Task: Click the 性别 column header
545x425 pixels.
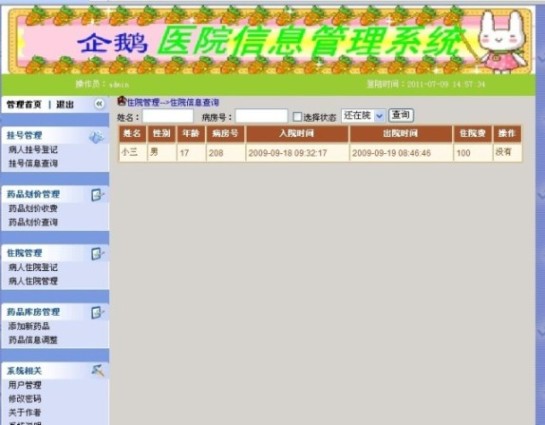Action: tap(162, 134)
